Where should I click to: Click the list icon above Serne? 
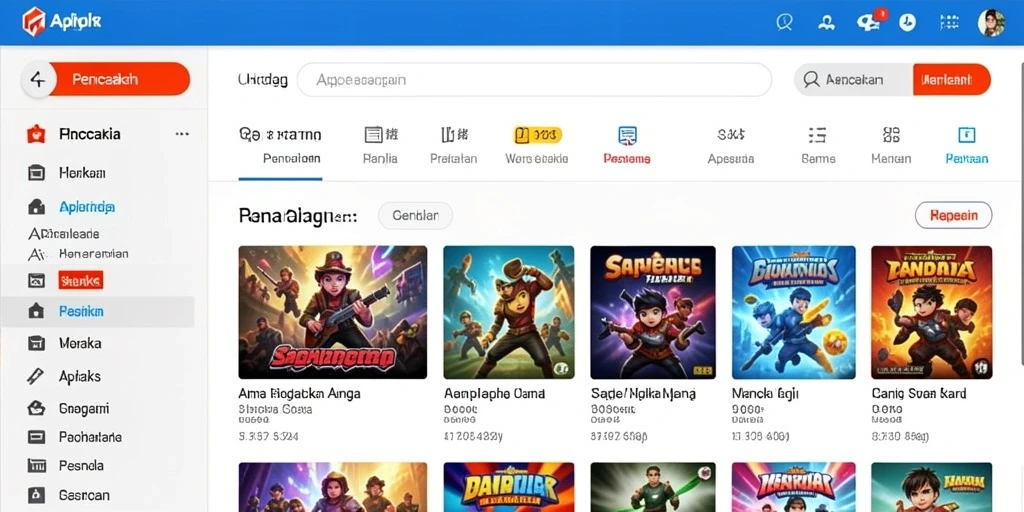[817, 135]
